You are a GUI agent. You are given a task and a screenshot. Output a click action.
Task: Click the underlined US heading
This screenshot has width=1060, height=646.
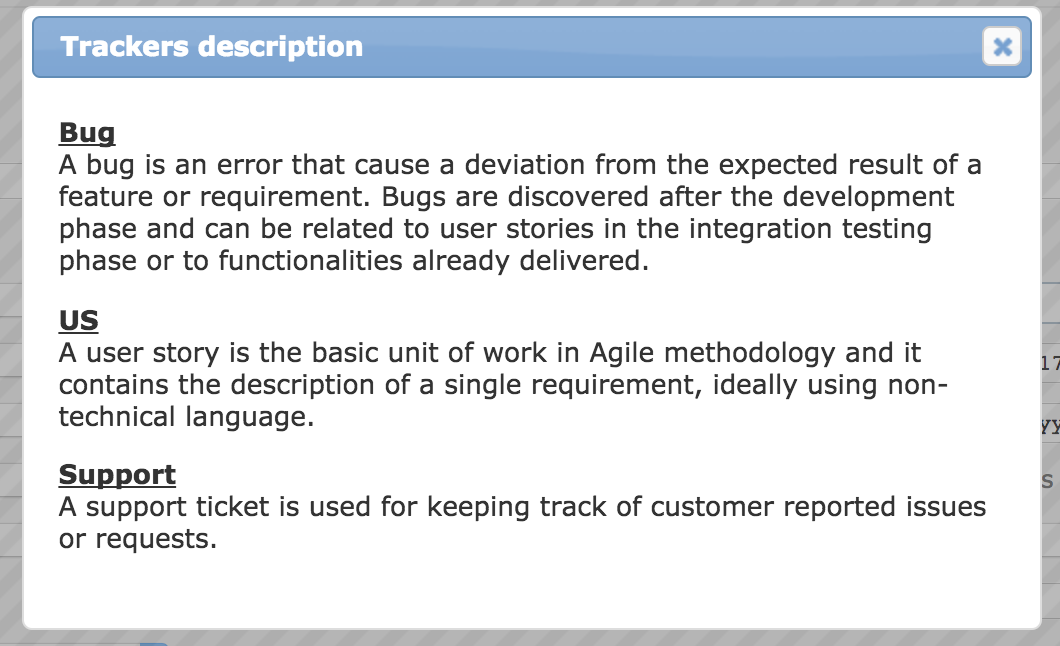coord(78,320)
